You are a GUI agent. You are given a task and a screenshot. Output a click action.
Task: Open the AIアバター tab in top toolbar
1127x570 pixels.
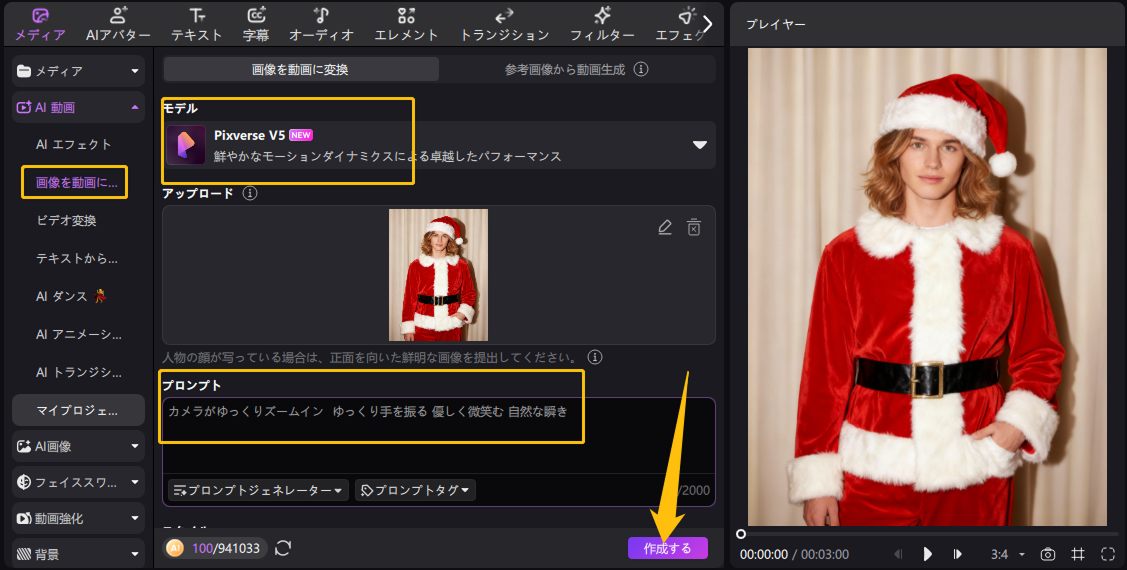[118, 24]
